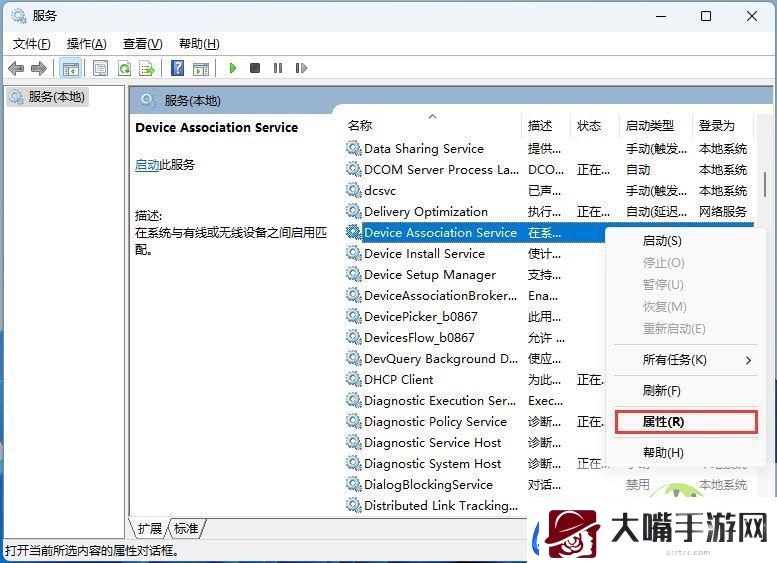Click the Export list toolbar icon
The width and height of the screenshot is (777, 563).
click(x=147, y=68)
